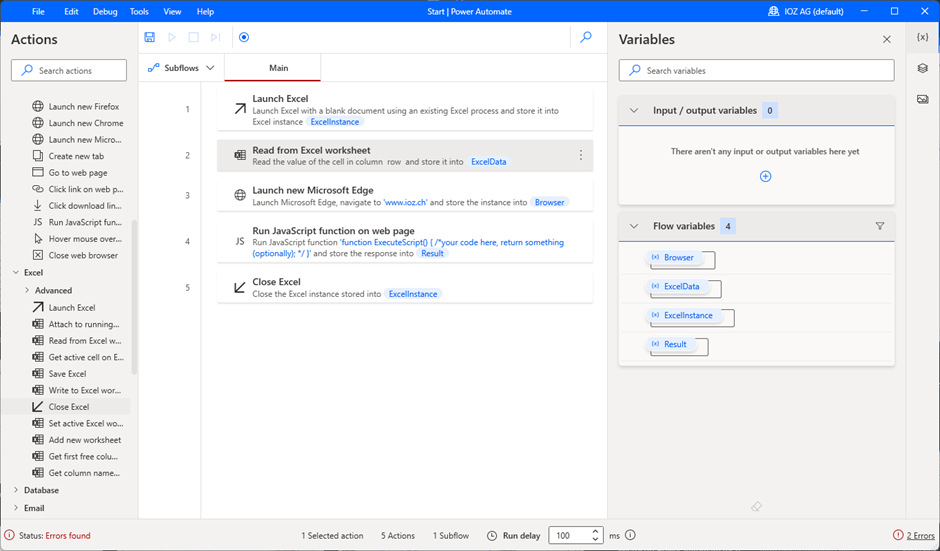Open Run delay info icon
Screen dimensions: 940x551
pyautogui.click(x=630, y=535)
